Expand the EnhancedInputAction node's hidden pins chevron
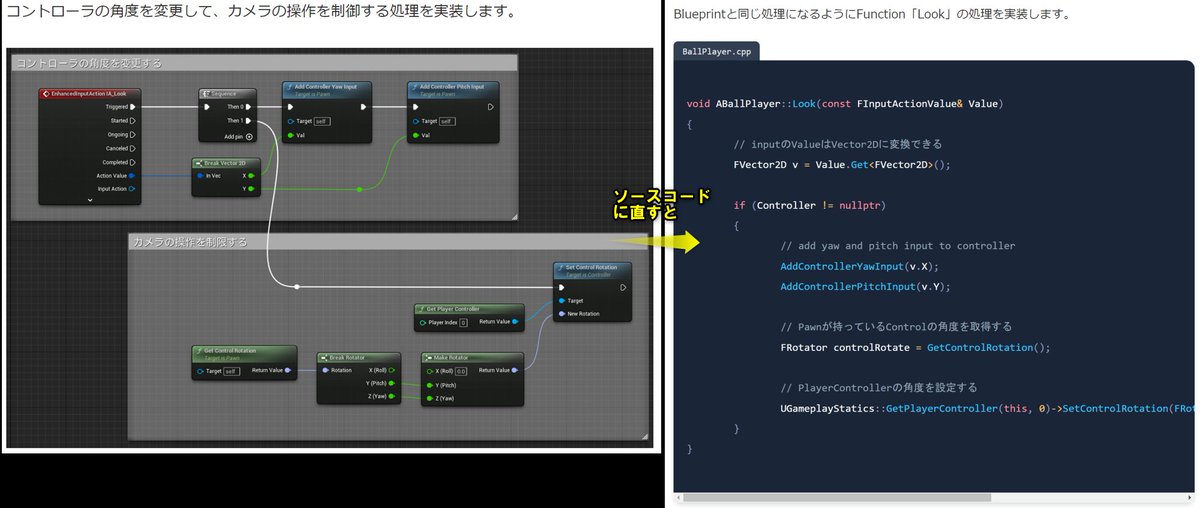1200x508 pixels. [90, 200]
